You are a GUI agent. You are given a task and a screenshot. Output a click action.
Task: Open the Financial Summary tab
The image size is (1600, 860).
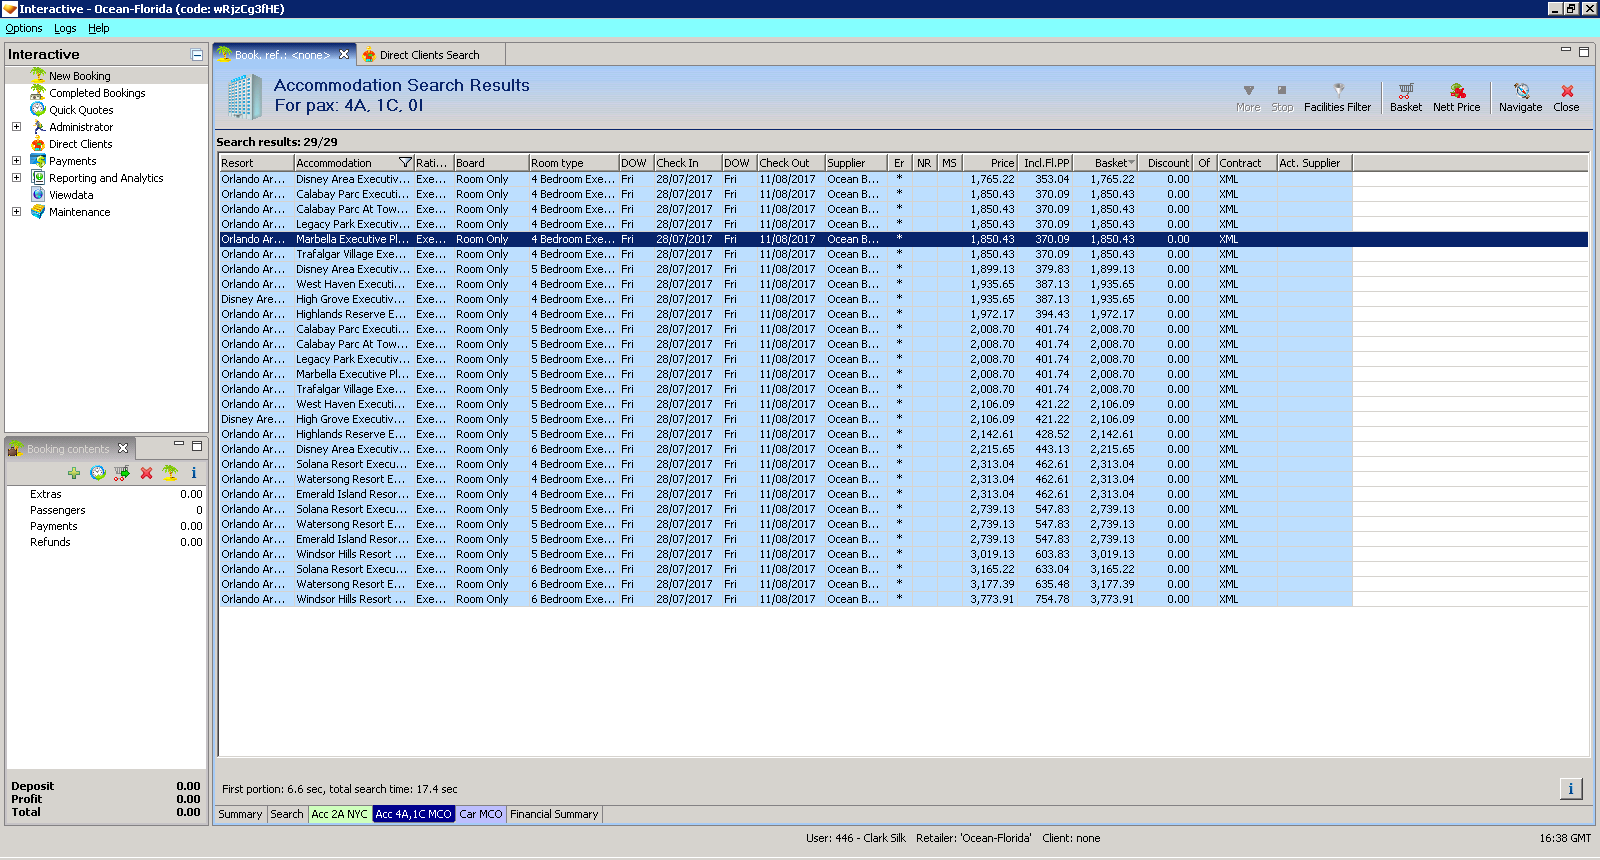(x=554, y=814)
